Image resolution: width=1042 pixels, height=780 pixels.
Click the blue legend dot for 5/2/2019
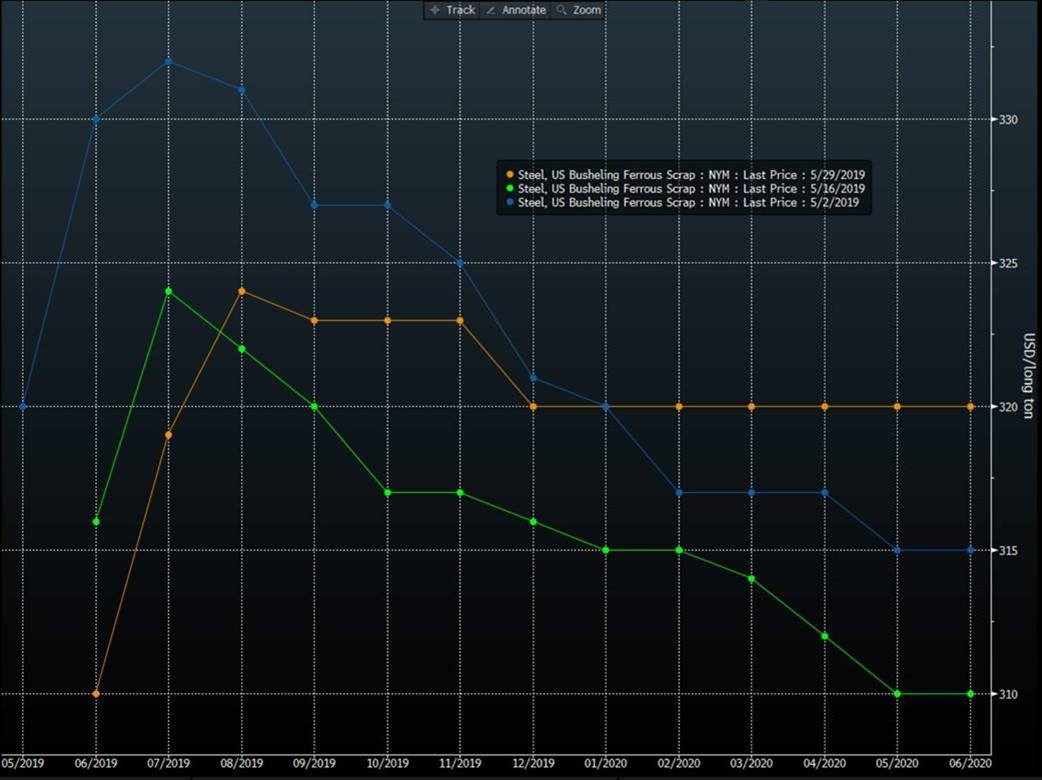[510, 202]
